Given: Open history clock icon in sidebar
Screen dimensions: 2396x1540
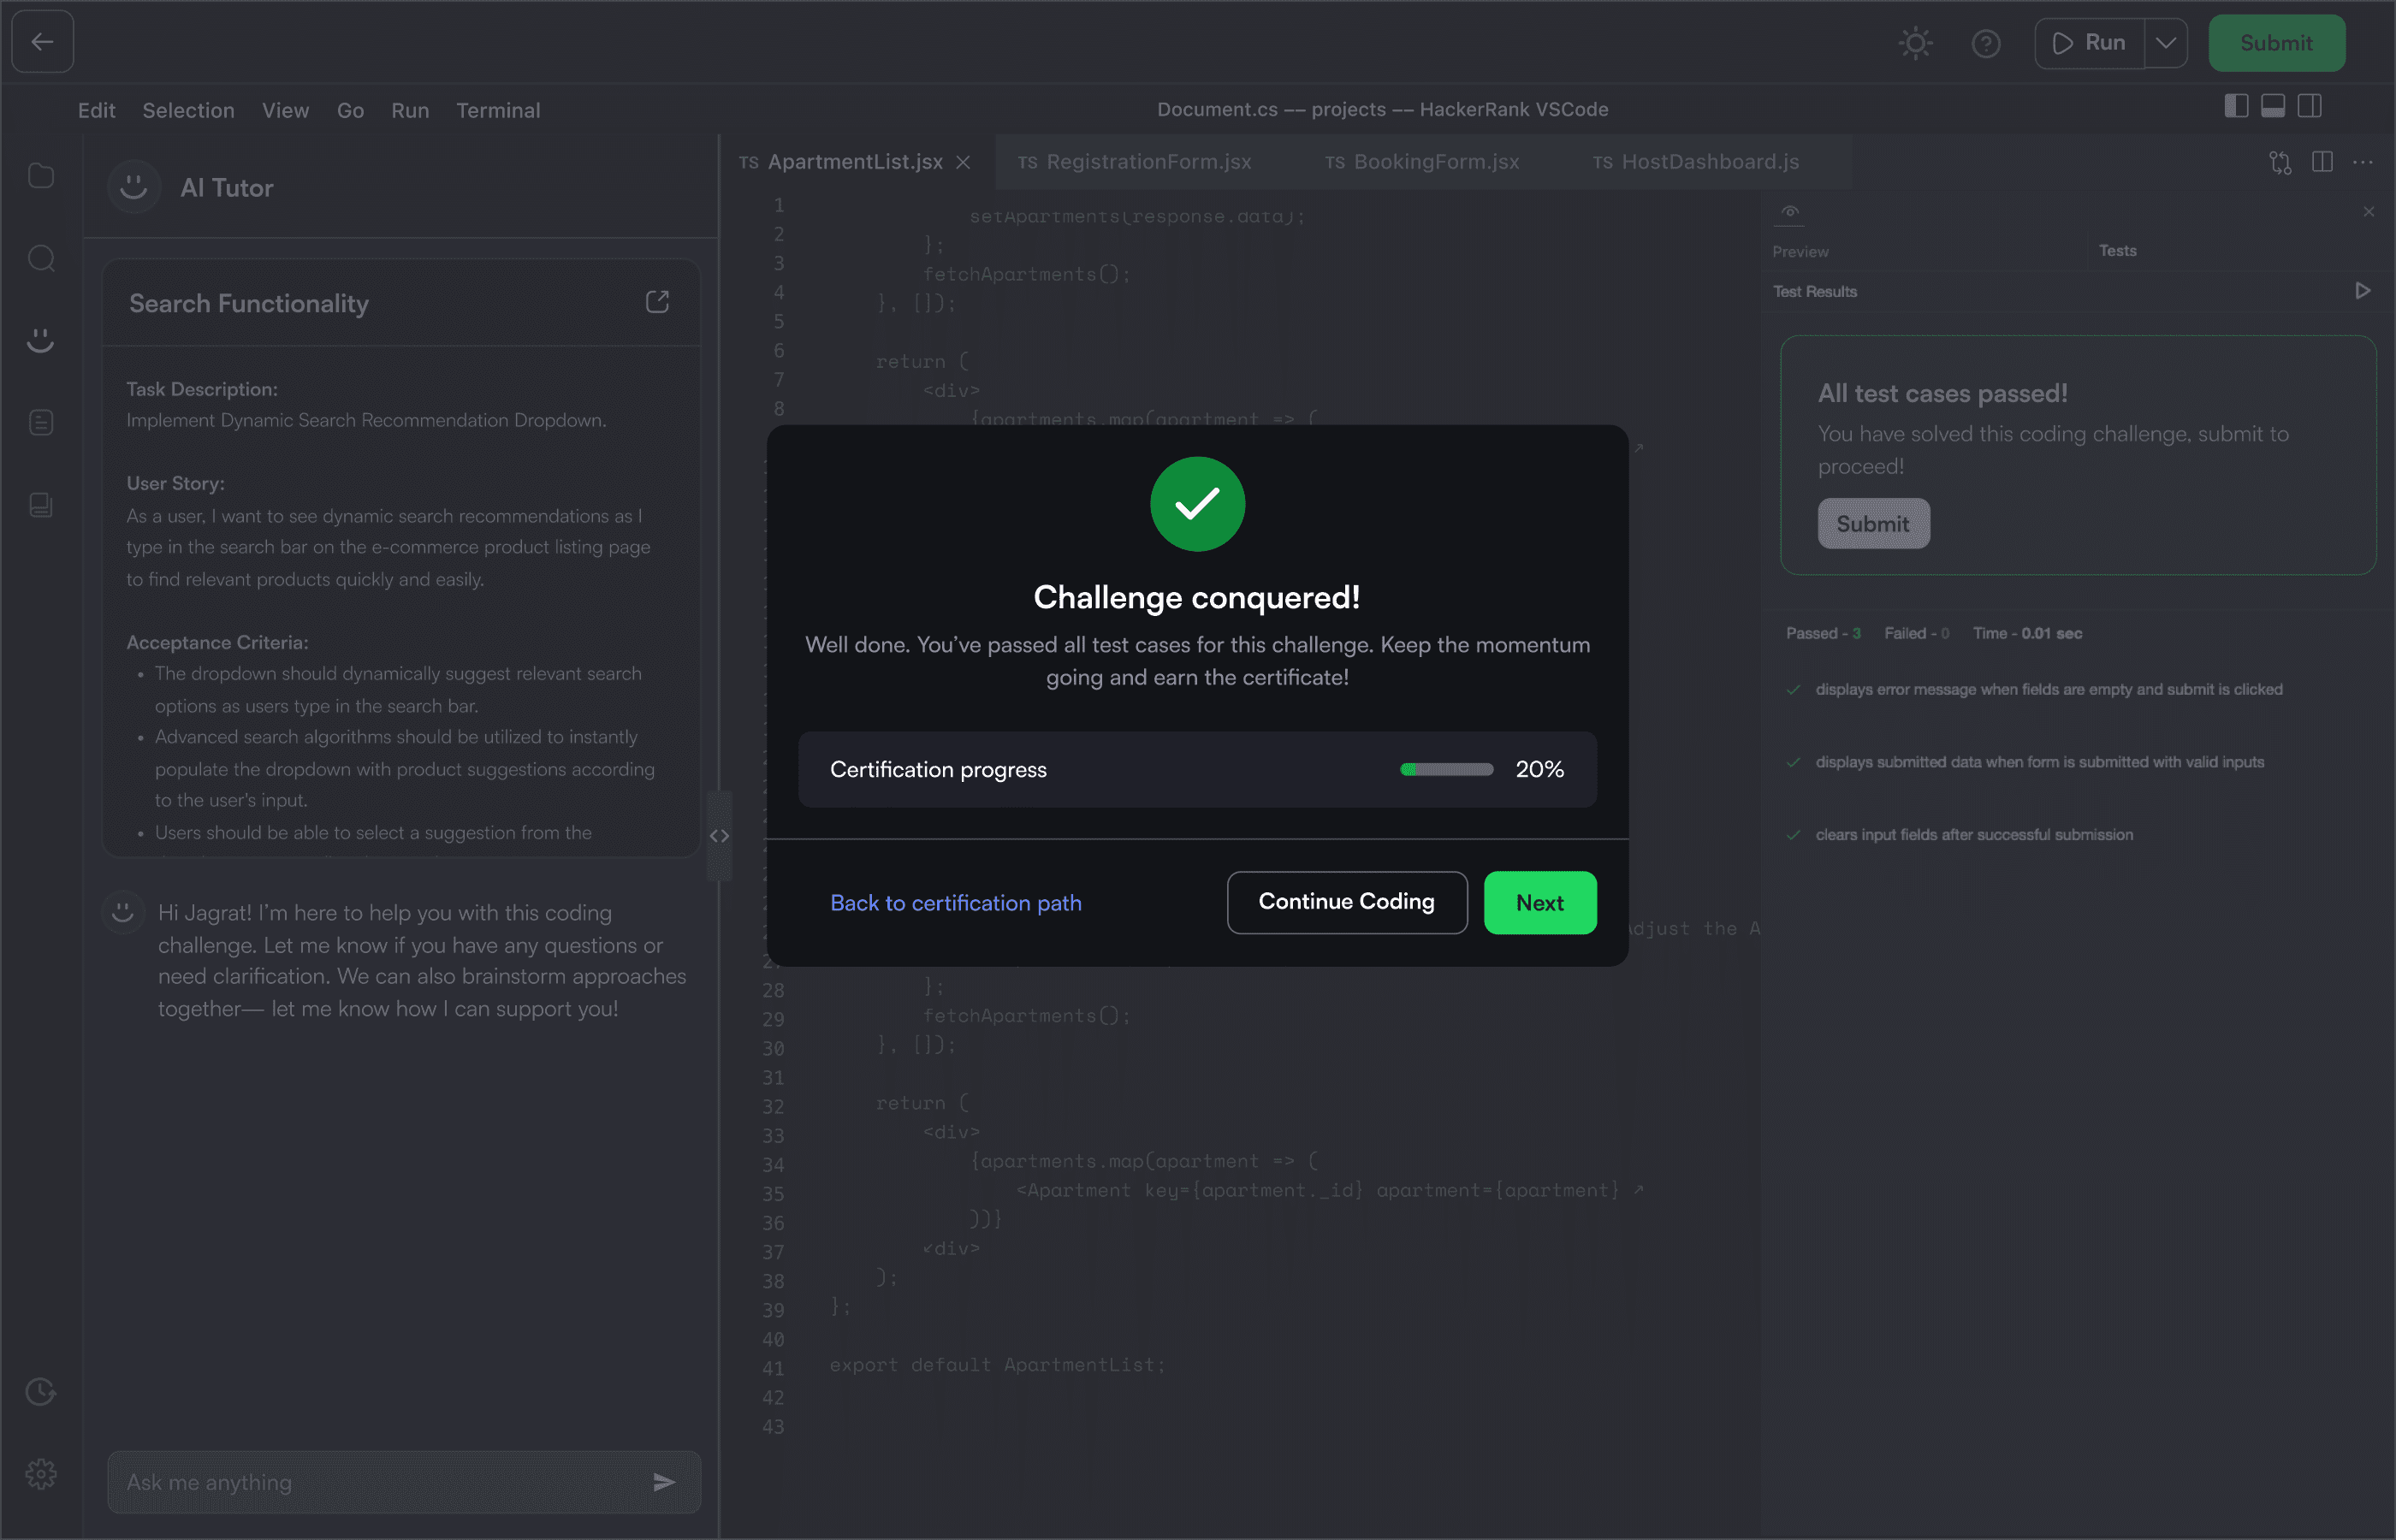Looking at the screenshot, I should 41,1391.
